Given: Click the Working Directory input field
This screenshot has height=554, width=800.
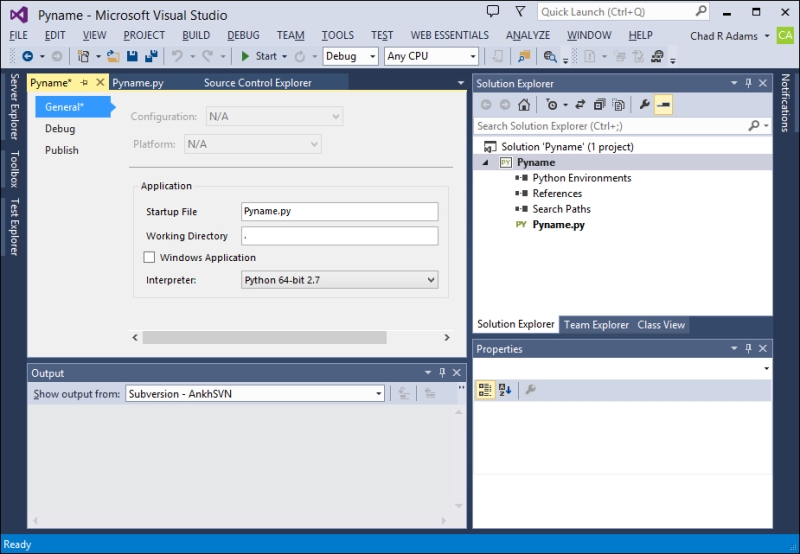Looking at the screenshot, I should tap(339, 236).
